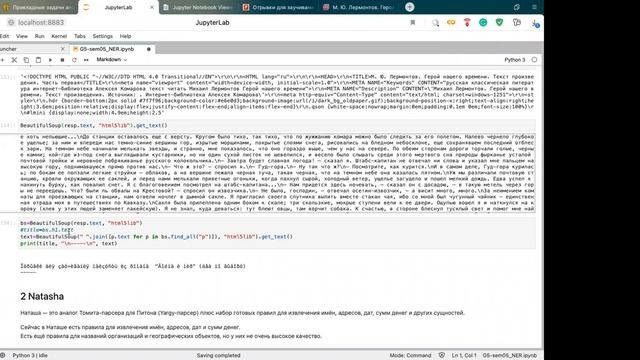
Task: Open the browser hamburger menu
Action: click(x=534, y=7)
